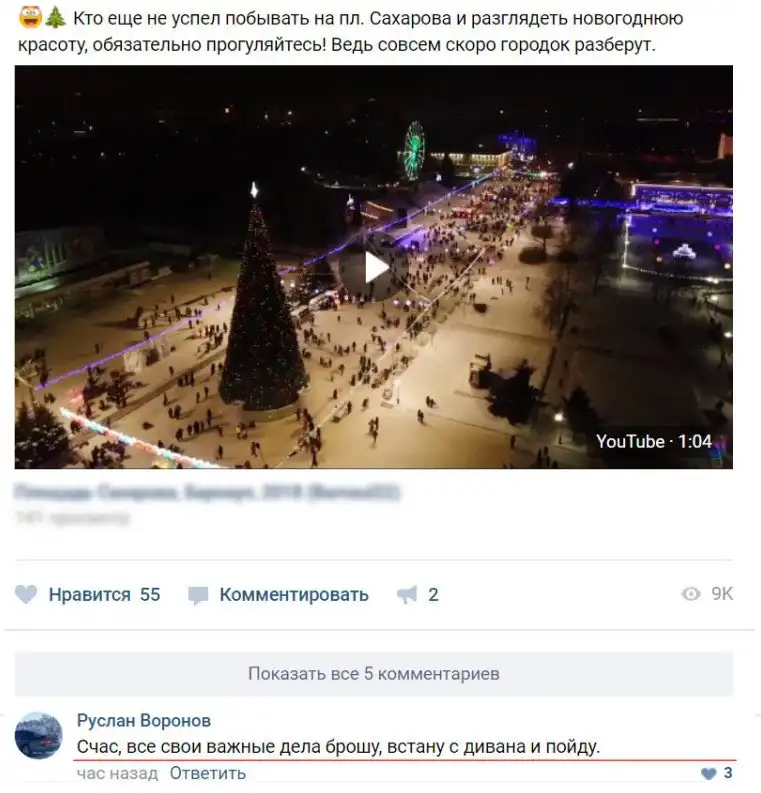The height and width of the screenshot is (793, 761).
Task: Click the 55 likes counter
Action: pos(150,595)
